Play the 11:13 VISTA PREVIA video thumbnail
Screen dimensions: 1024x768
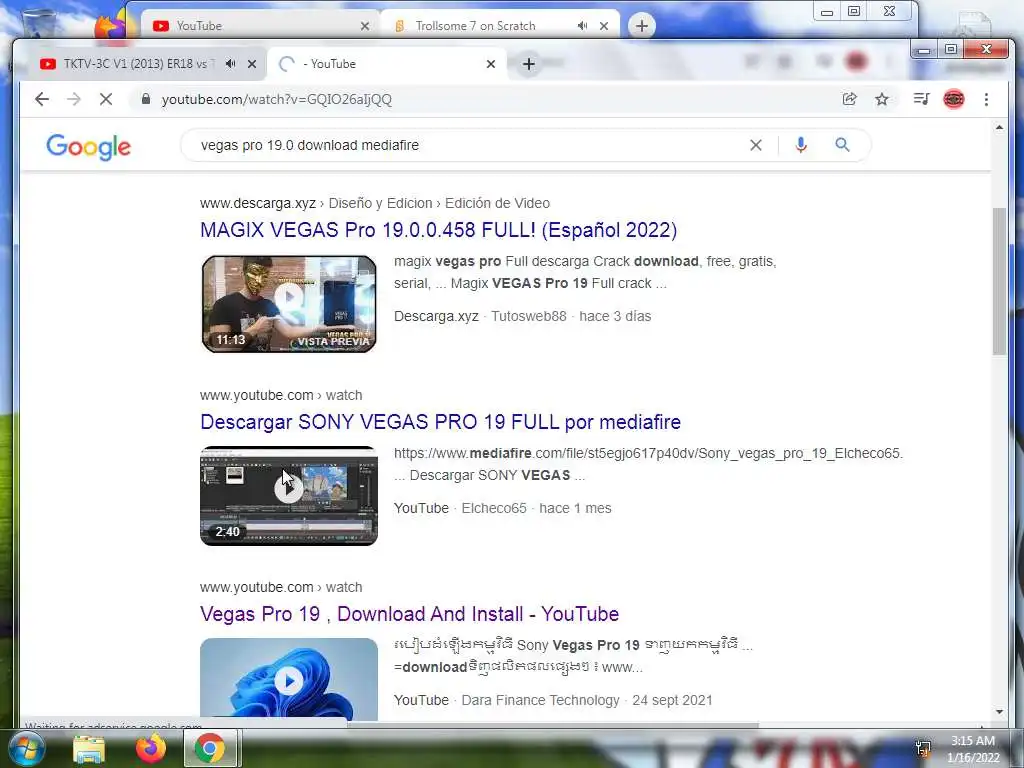point(289,304)
